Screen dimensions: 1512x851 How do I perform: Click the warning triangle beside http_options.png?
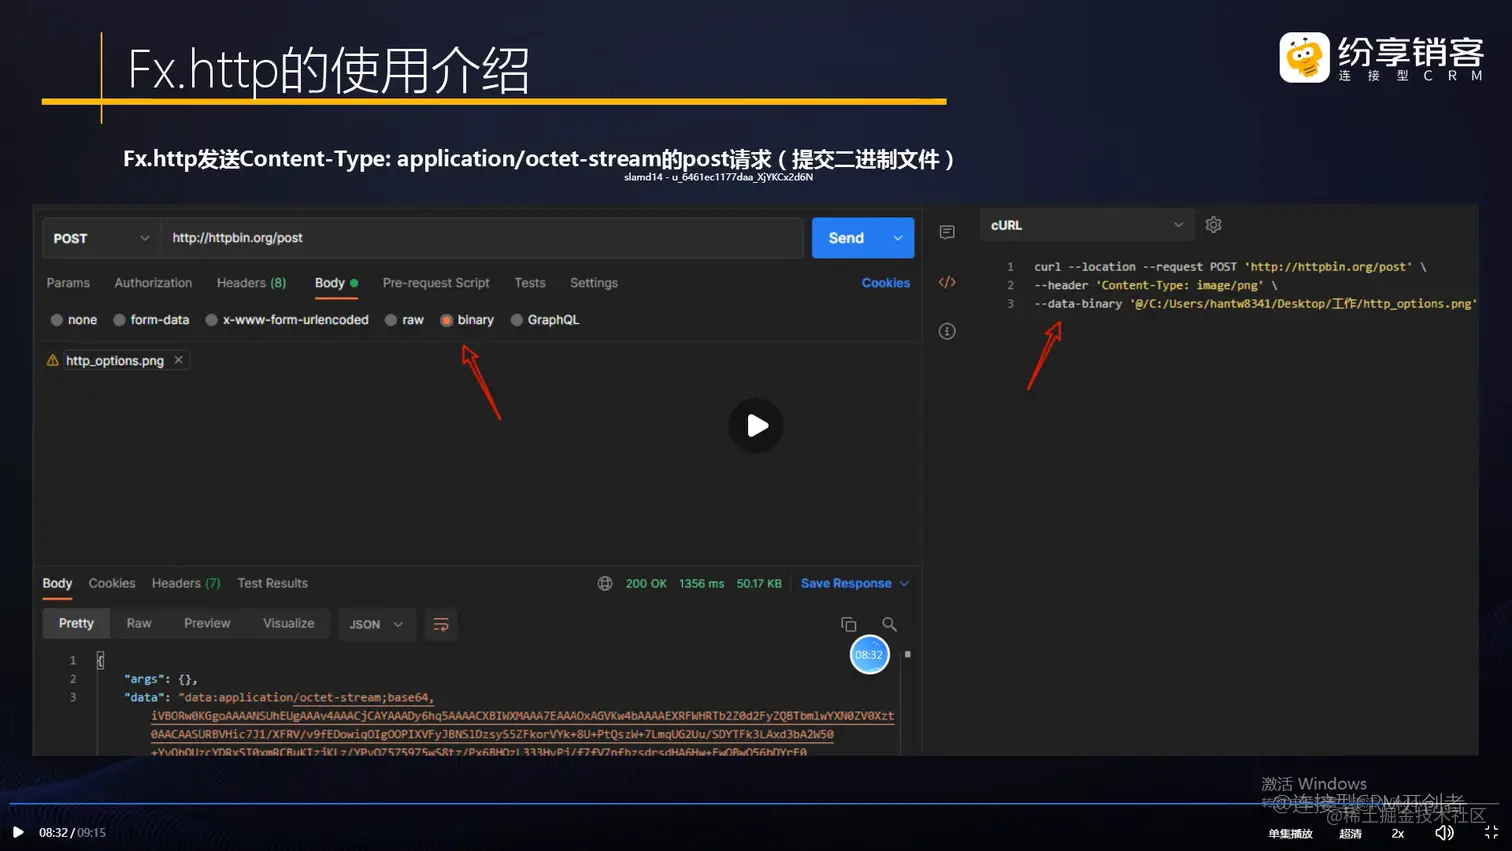click(53, 360)
